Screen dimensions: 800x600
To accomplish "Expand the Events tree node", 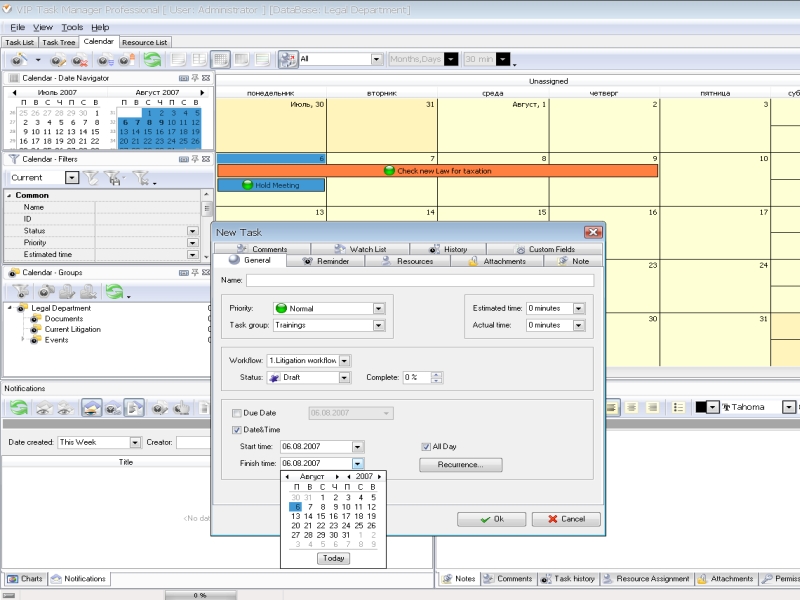I will 22,340.
